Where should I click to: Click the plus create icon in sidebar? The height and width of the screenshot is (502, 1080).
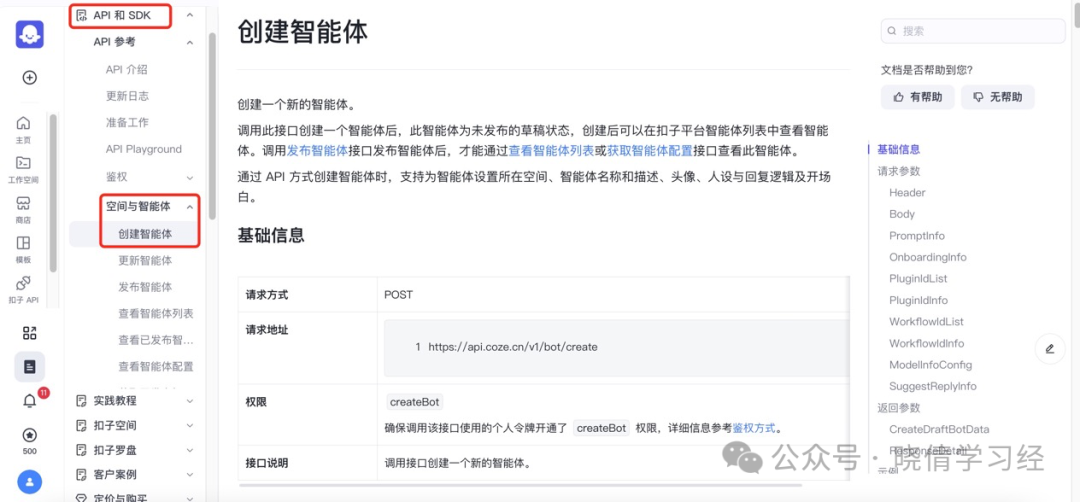(x=30, y=77)
